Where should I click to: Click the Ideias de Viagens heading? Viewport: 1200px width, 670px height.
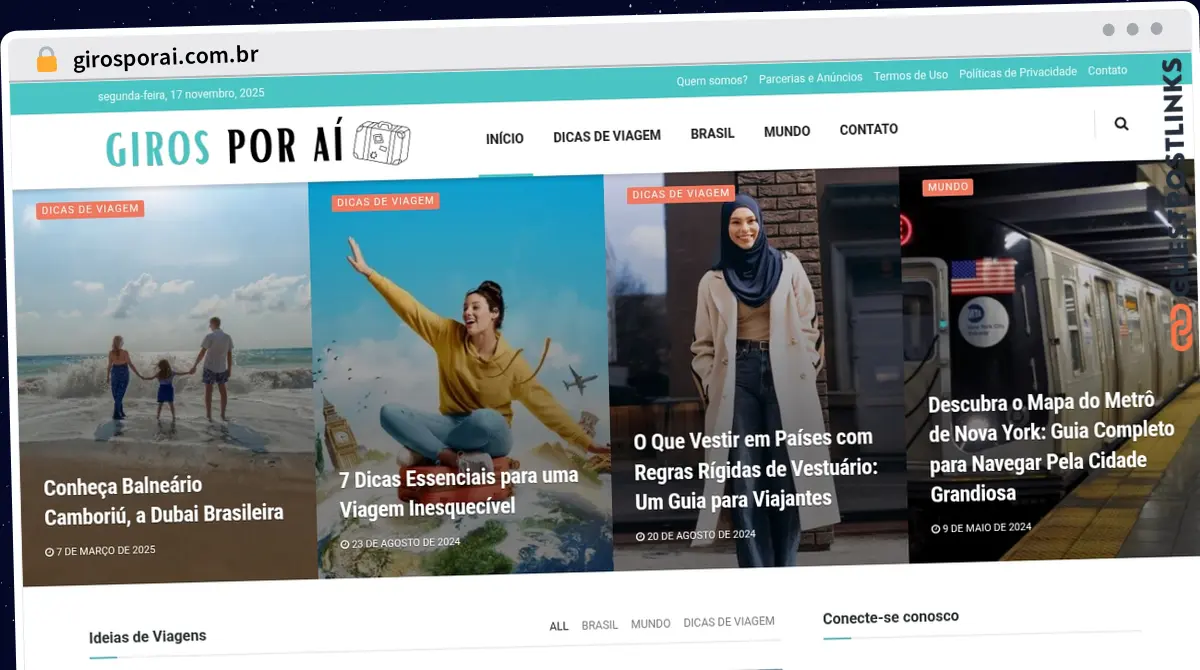148,636
